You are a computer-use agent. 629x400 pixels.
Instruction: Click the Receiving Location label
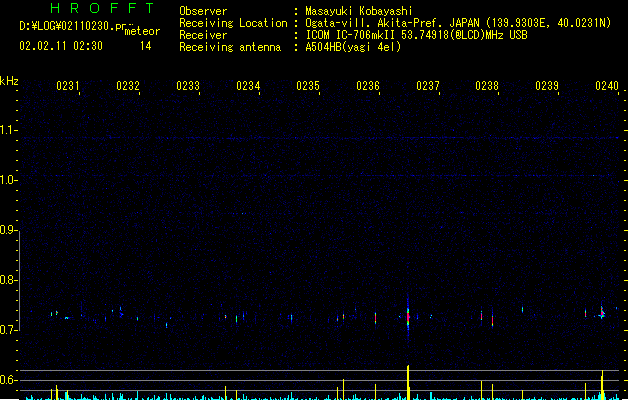233,23
